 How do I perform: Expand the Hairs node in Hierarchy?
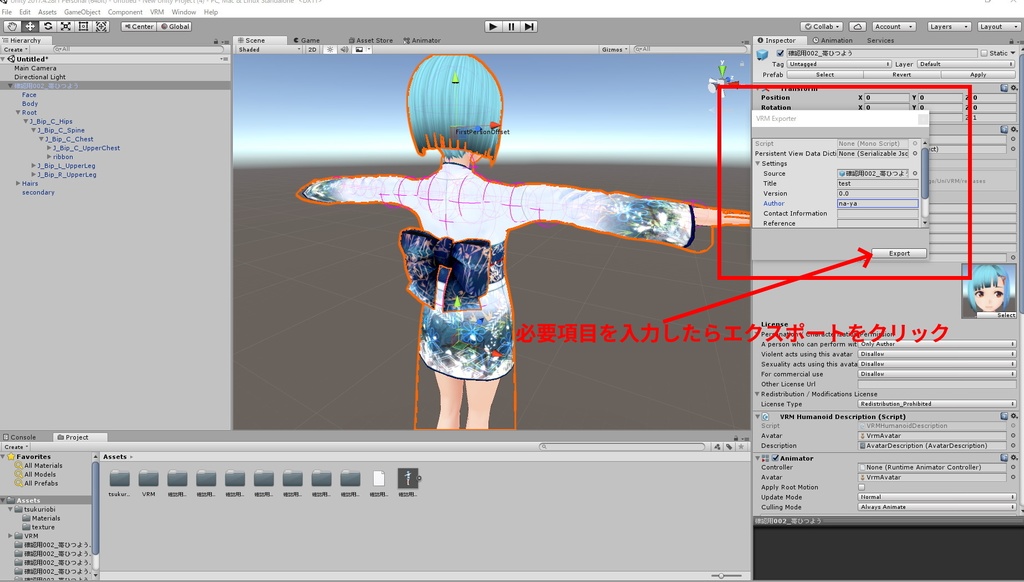(18, 184)
